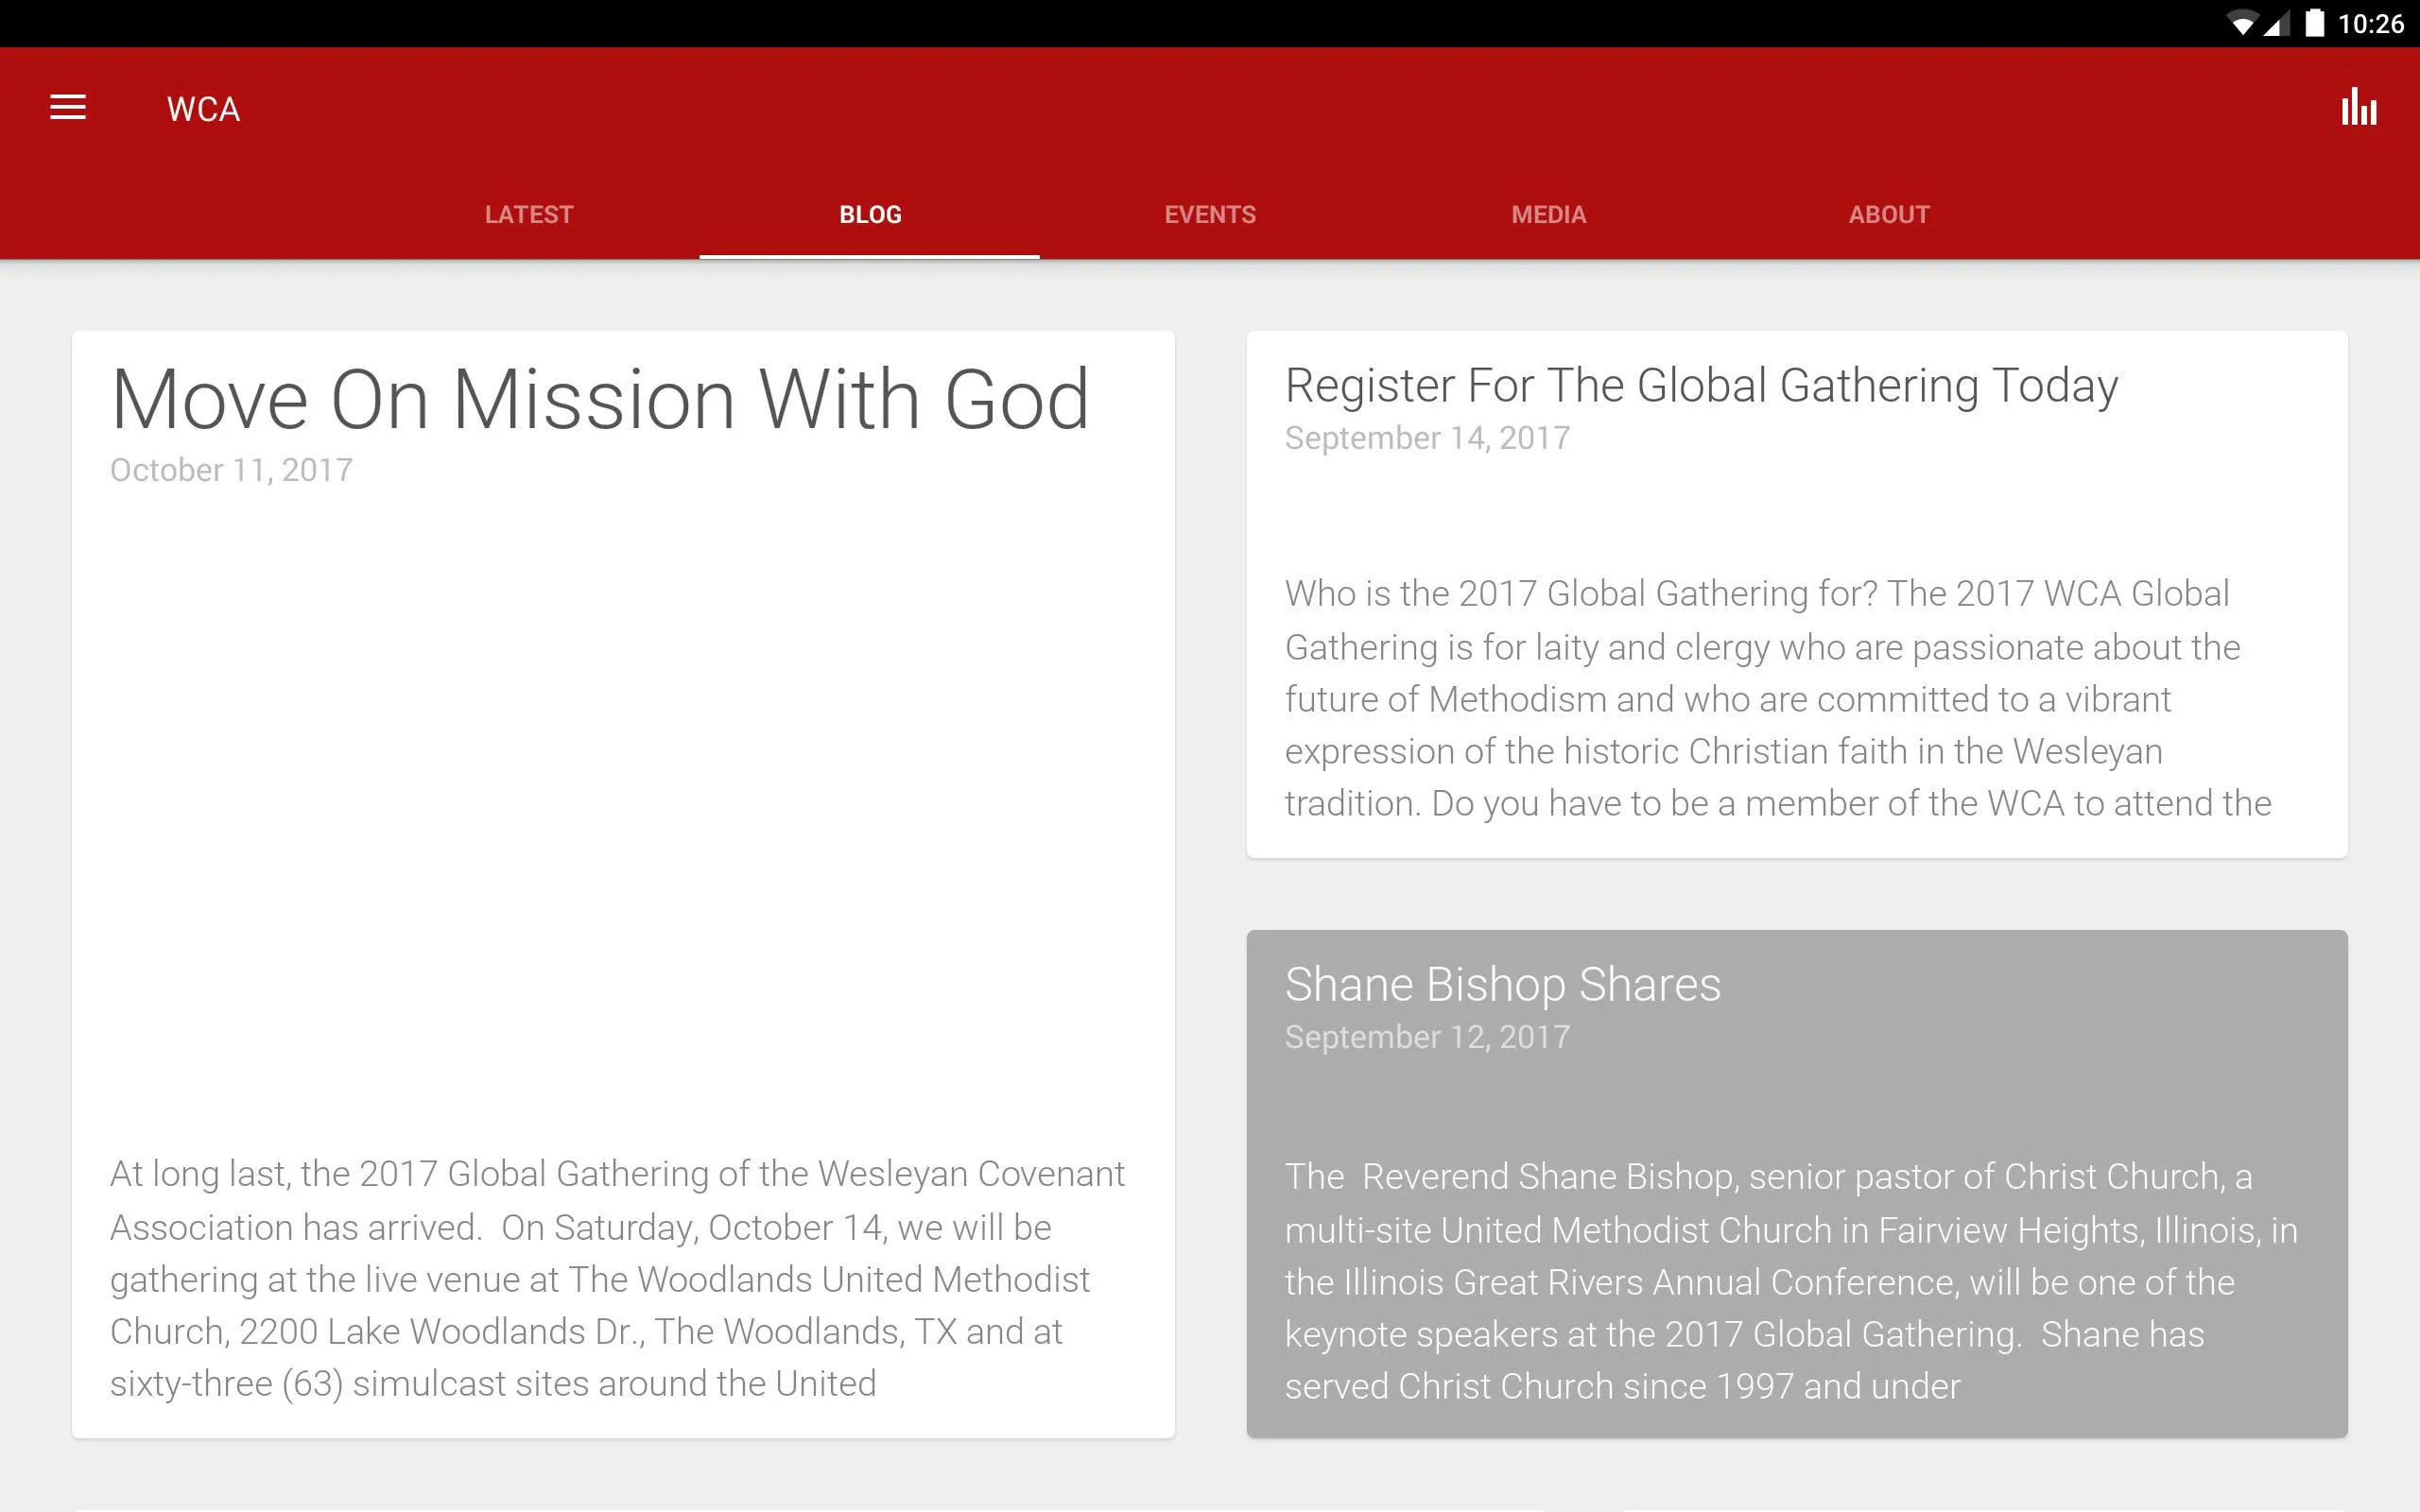Toggle BLOG tab active state
Screen dimensions: 2420x1512
868,213
